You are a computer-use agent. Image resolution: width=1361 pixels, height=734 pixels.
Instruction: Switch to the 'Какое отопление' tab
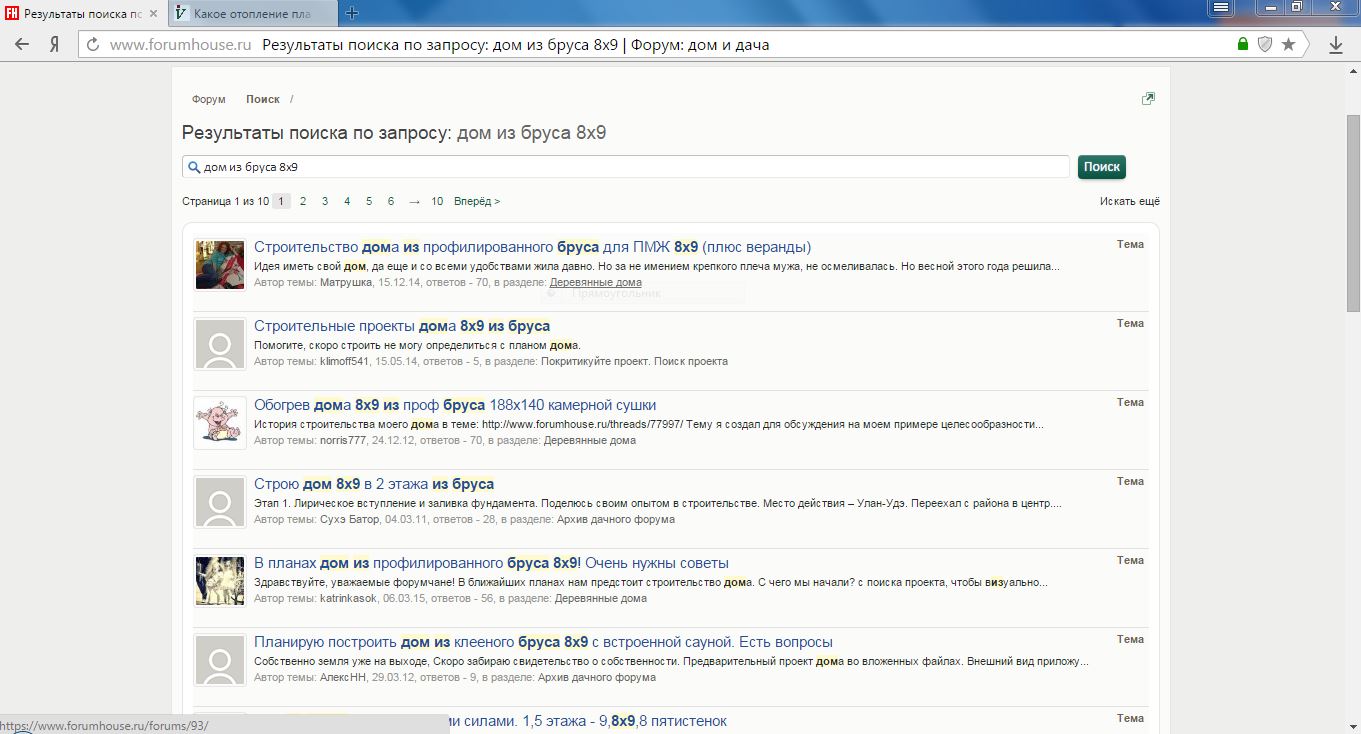pyautogui.click(x=250, y=14)
